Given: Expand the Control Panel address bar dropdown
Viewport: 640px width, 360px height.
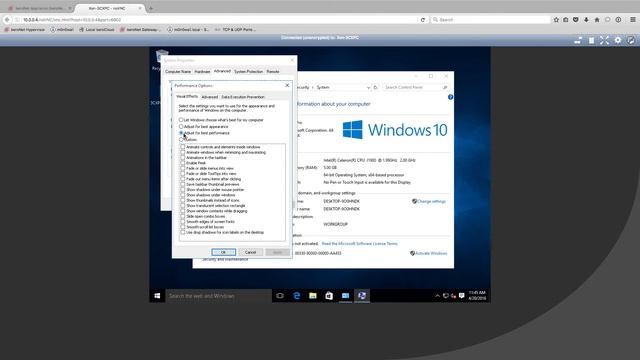Looking at the screenshot, I should tap(368, 87).
